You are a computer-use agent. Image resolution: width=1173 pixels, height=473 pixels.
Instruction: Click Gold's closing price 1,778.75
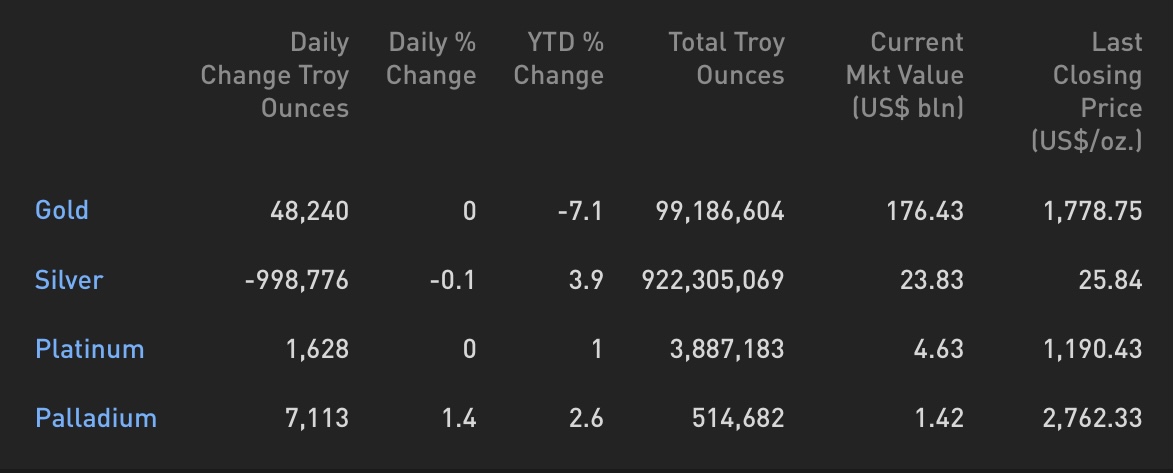[1093, 211]
